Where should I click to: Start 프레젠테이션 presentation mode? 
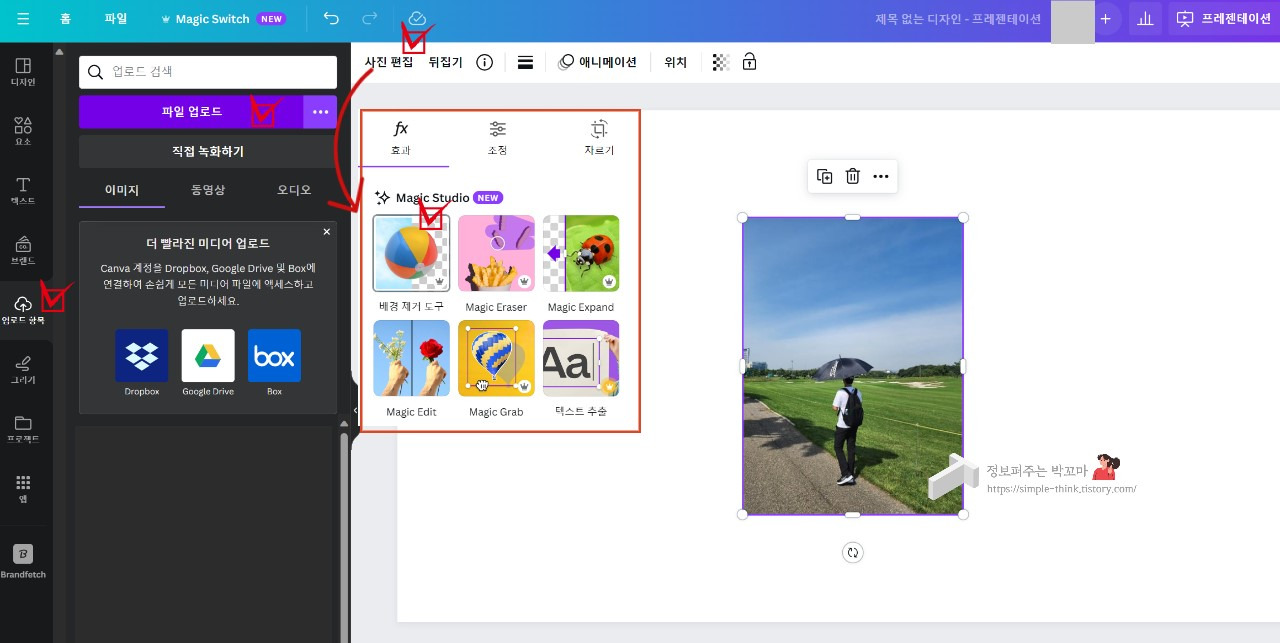(x=1223, y=19)
